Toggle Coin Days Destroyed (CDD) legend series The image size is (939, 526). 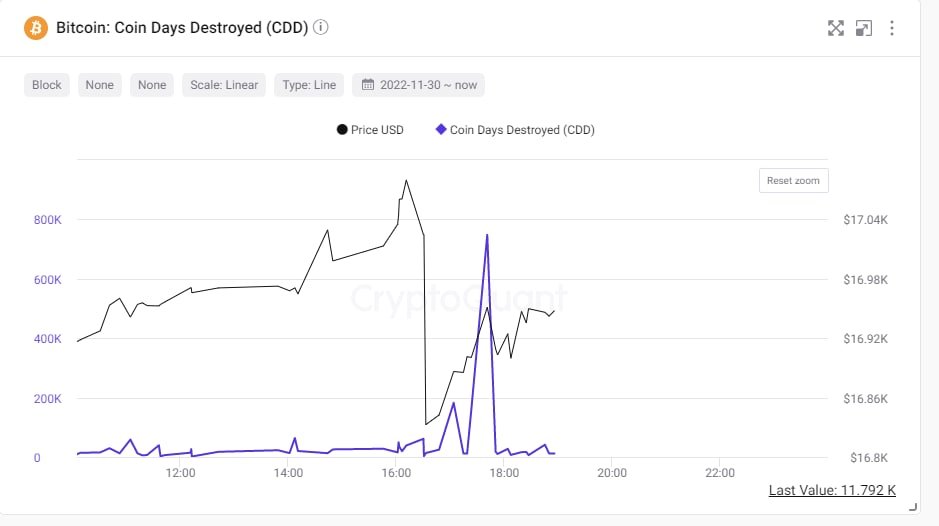515,130
